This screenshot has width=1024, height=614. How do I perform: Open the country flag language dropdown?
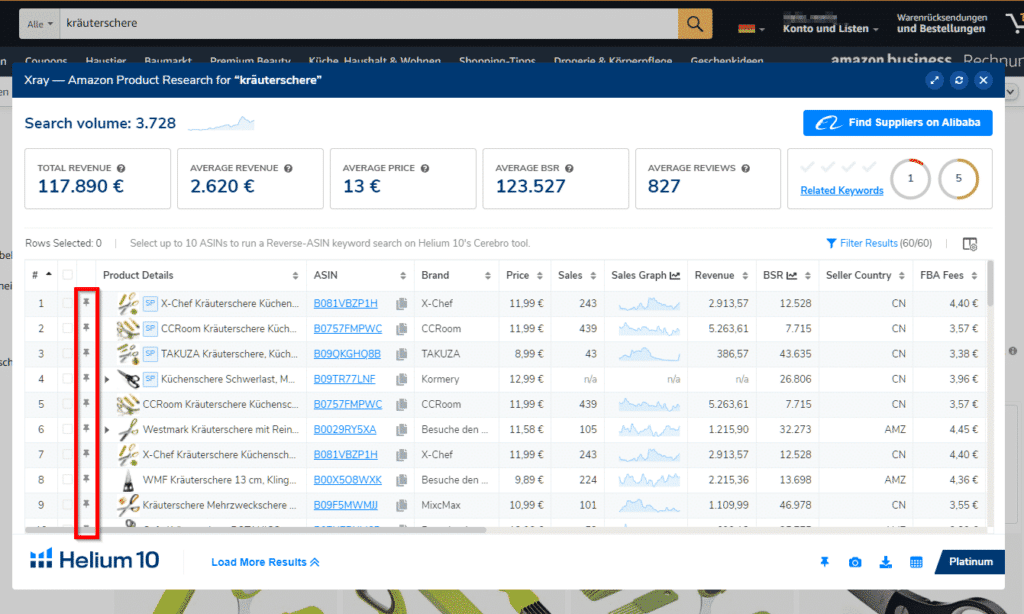(x=751, y=28)
